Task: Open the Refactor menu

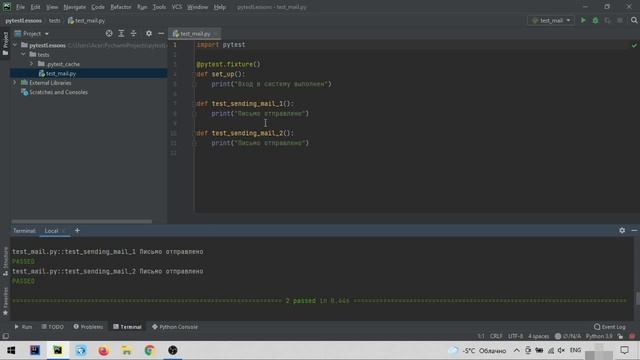Action: point(121,7)
